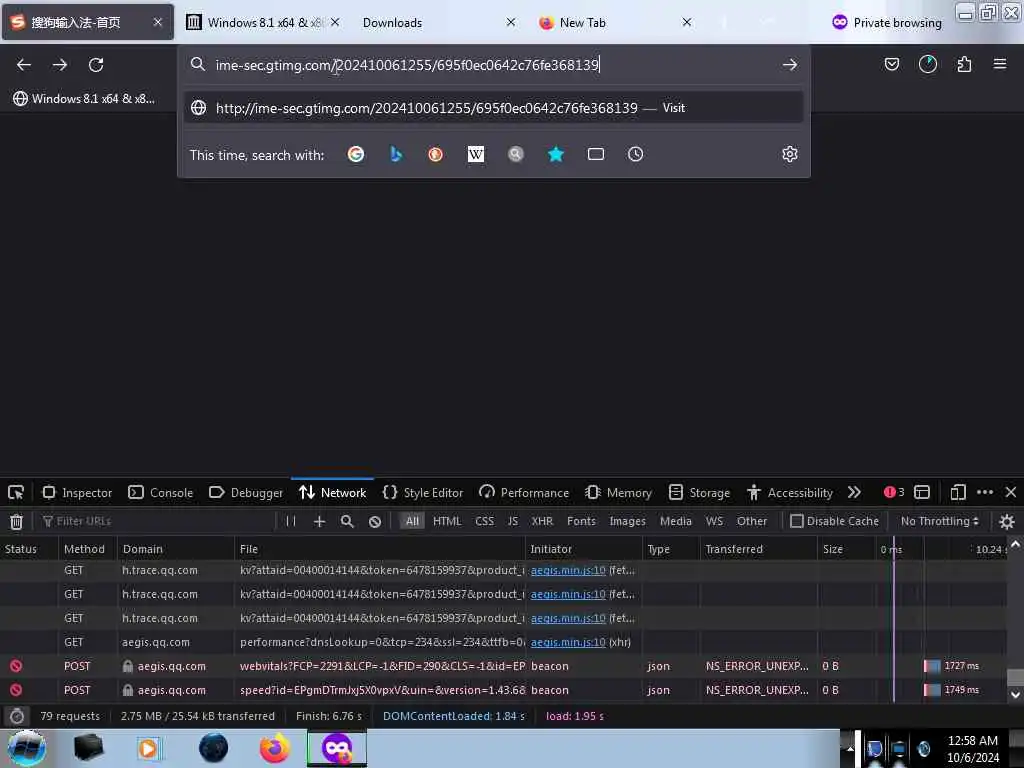Search history using the clock icon
Screen dimensions: 1024x768
pos(635,154)
